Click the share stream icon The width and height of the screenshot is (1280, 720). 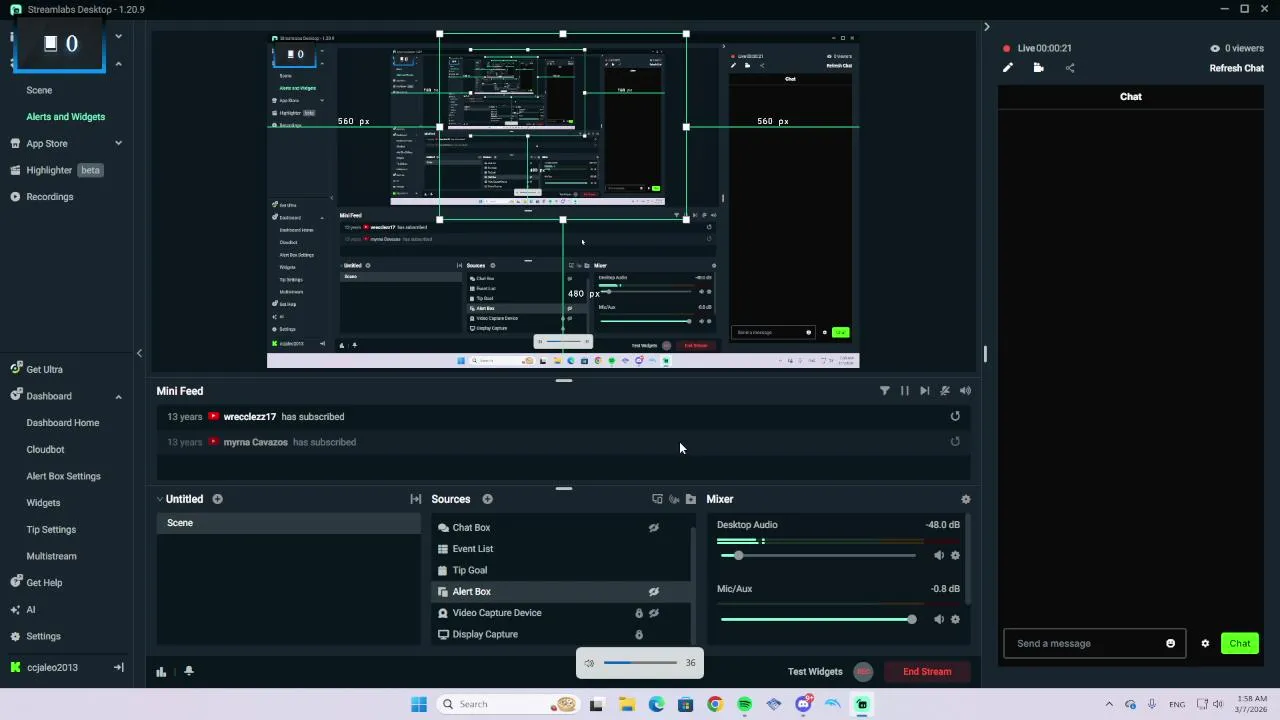pyautogui.click(x=1070, y=68)
